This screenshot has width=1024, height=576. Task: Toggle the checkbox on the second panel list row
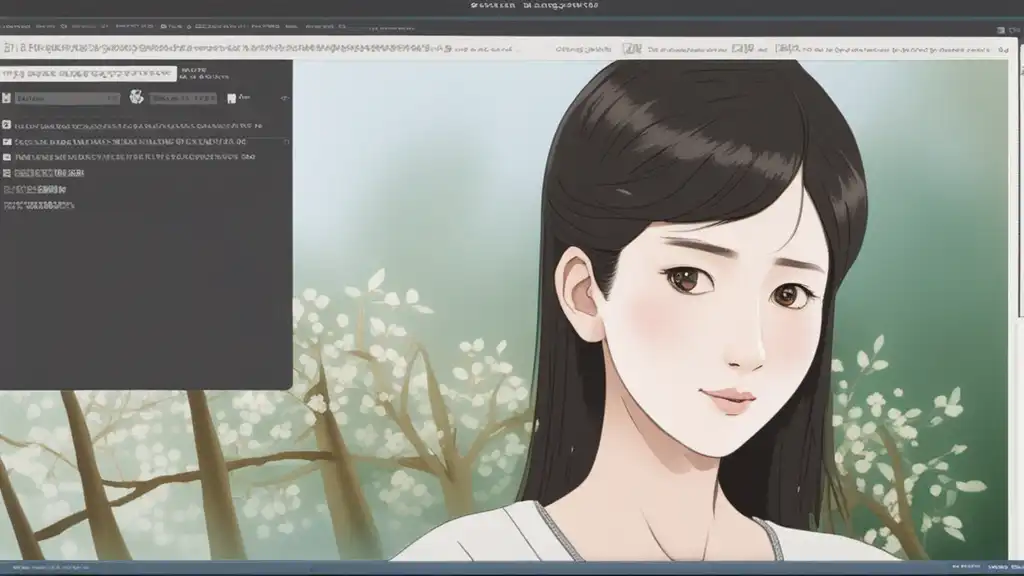[7, 142]
